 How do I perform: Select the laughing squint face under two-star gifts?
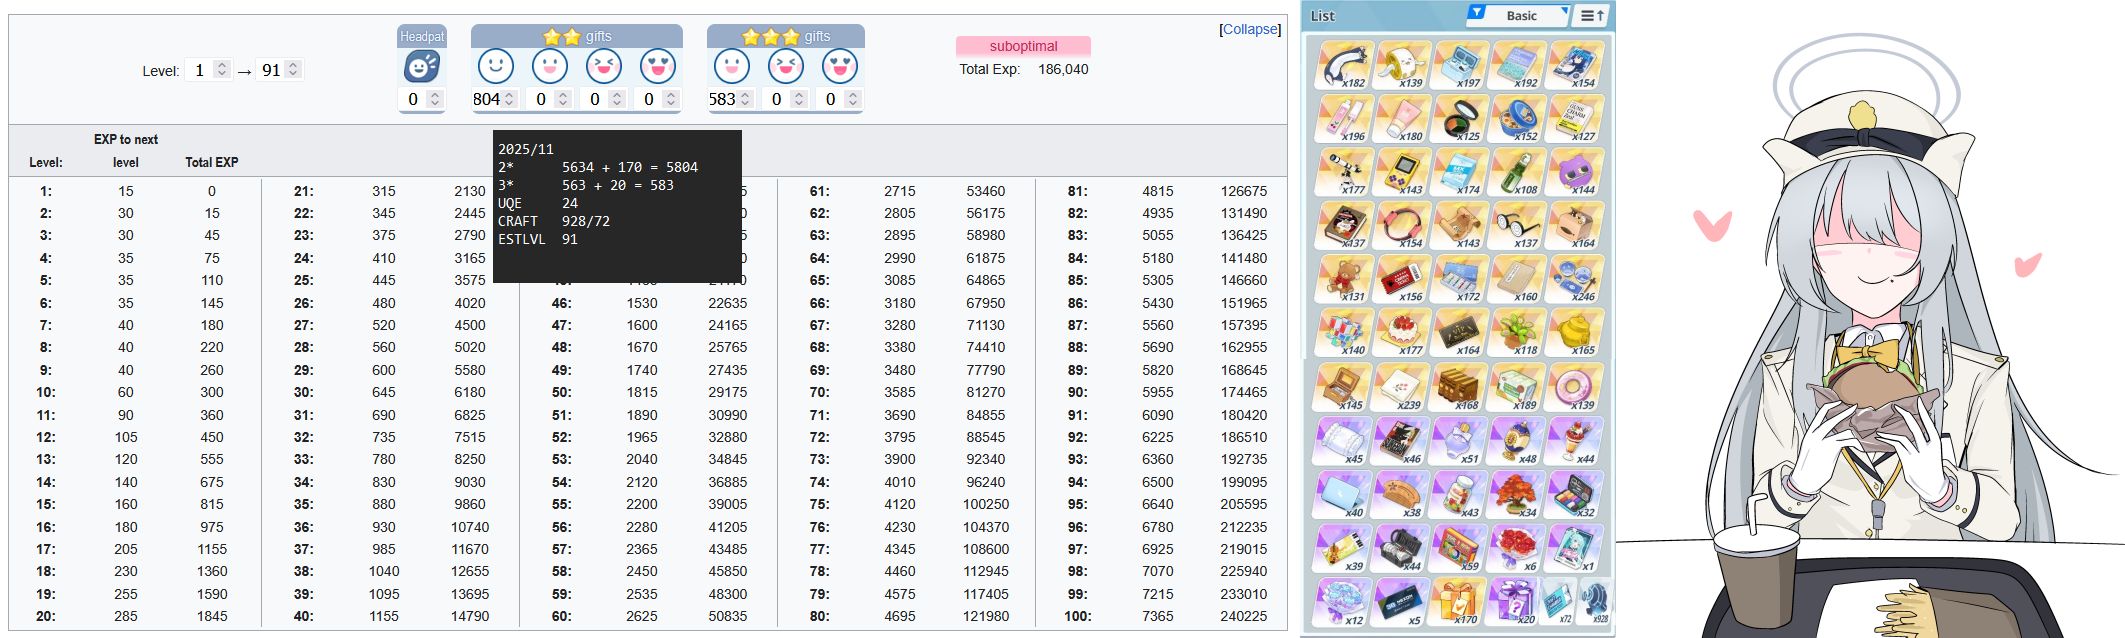tap(603, 66)
